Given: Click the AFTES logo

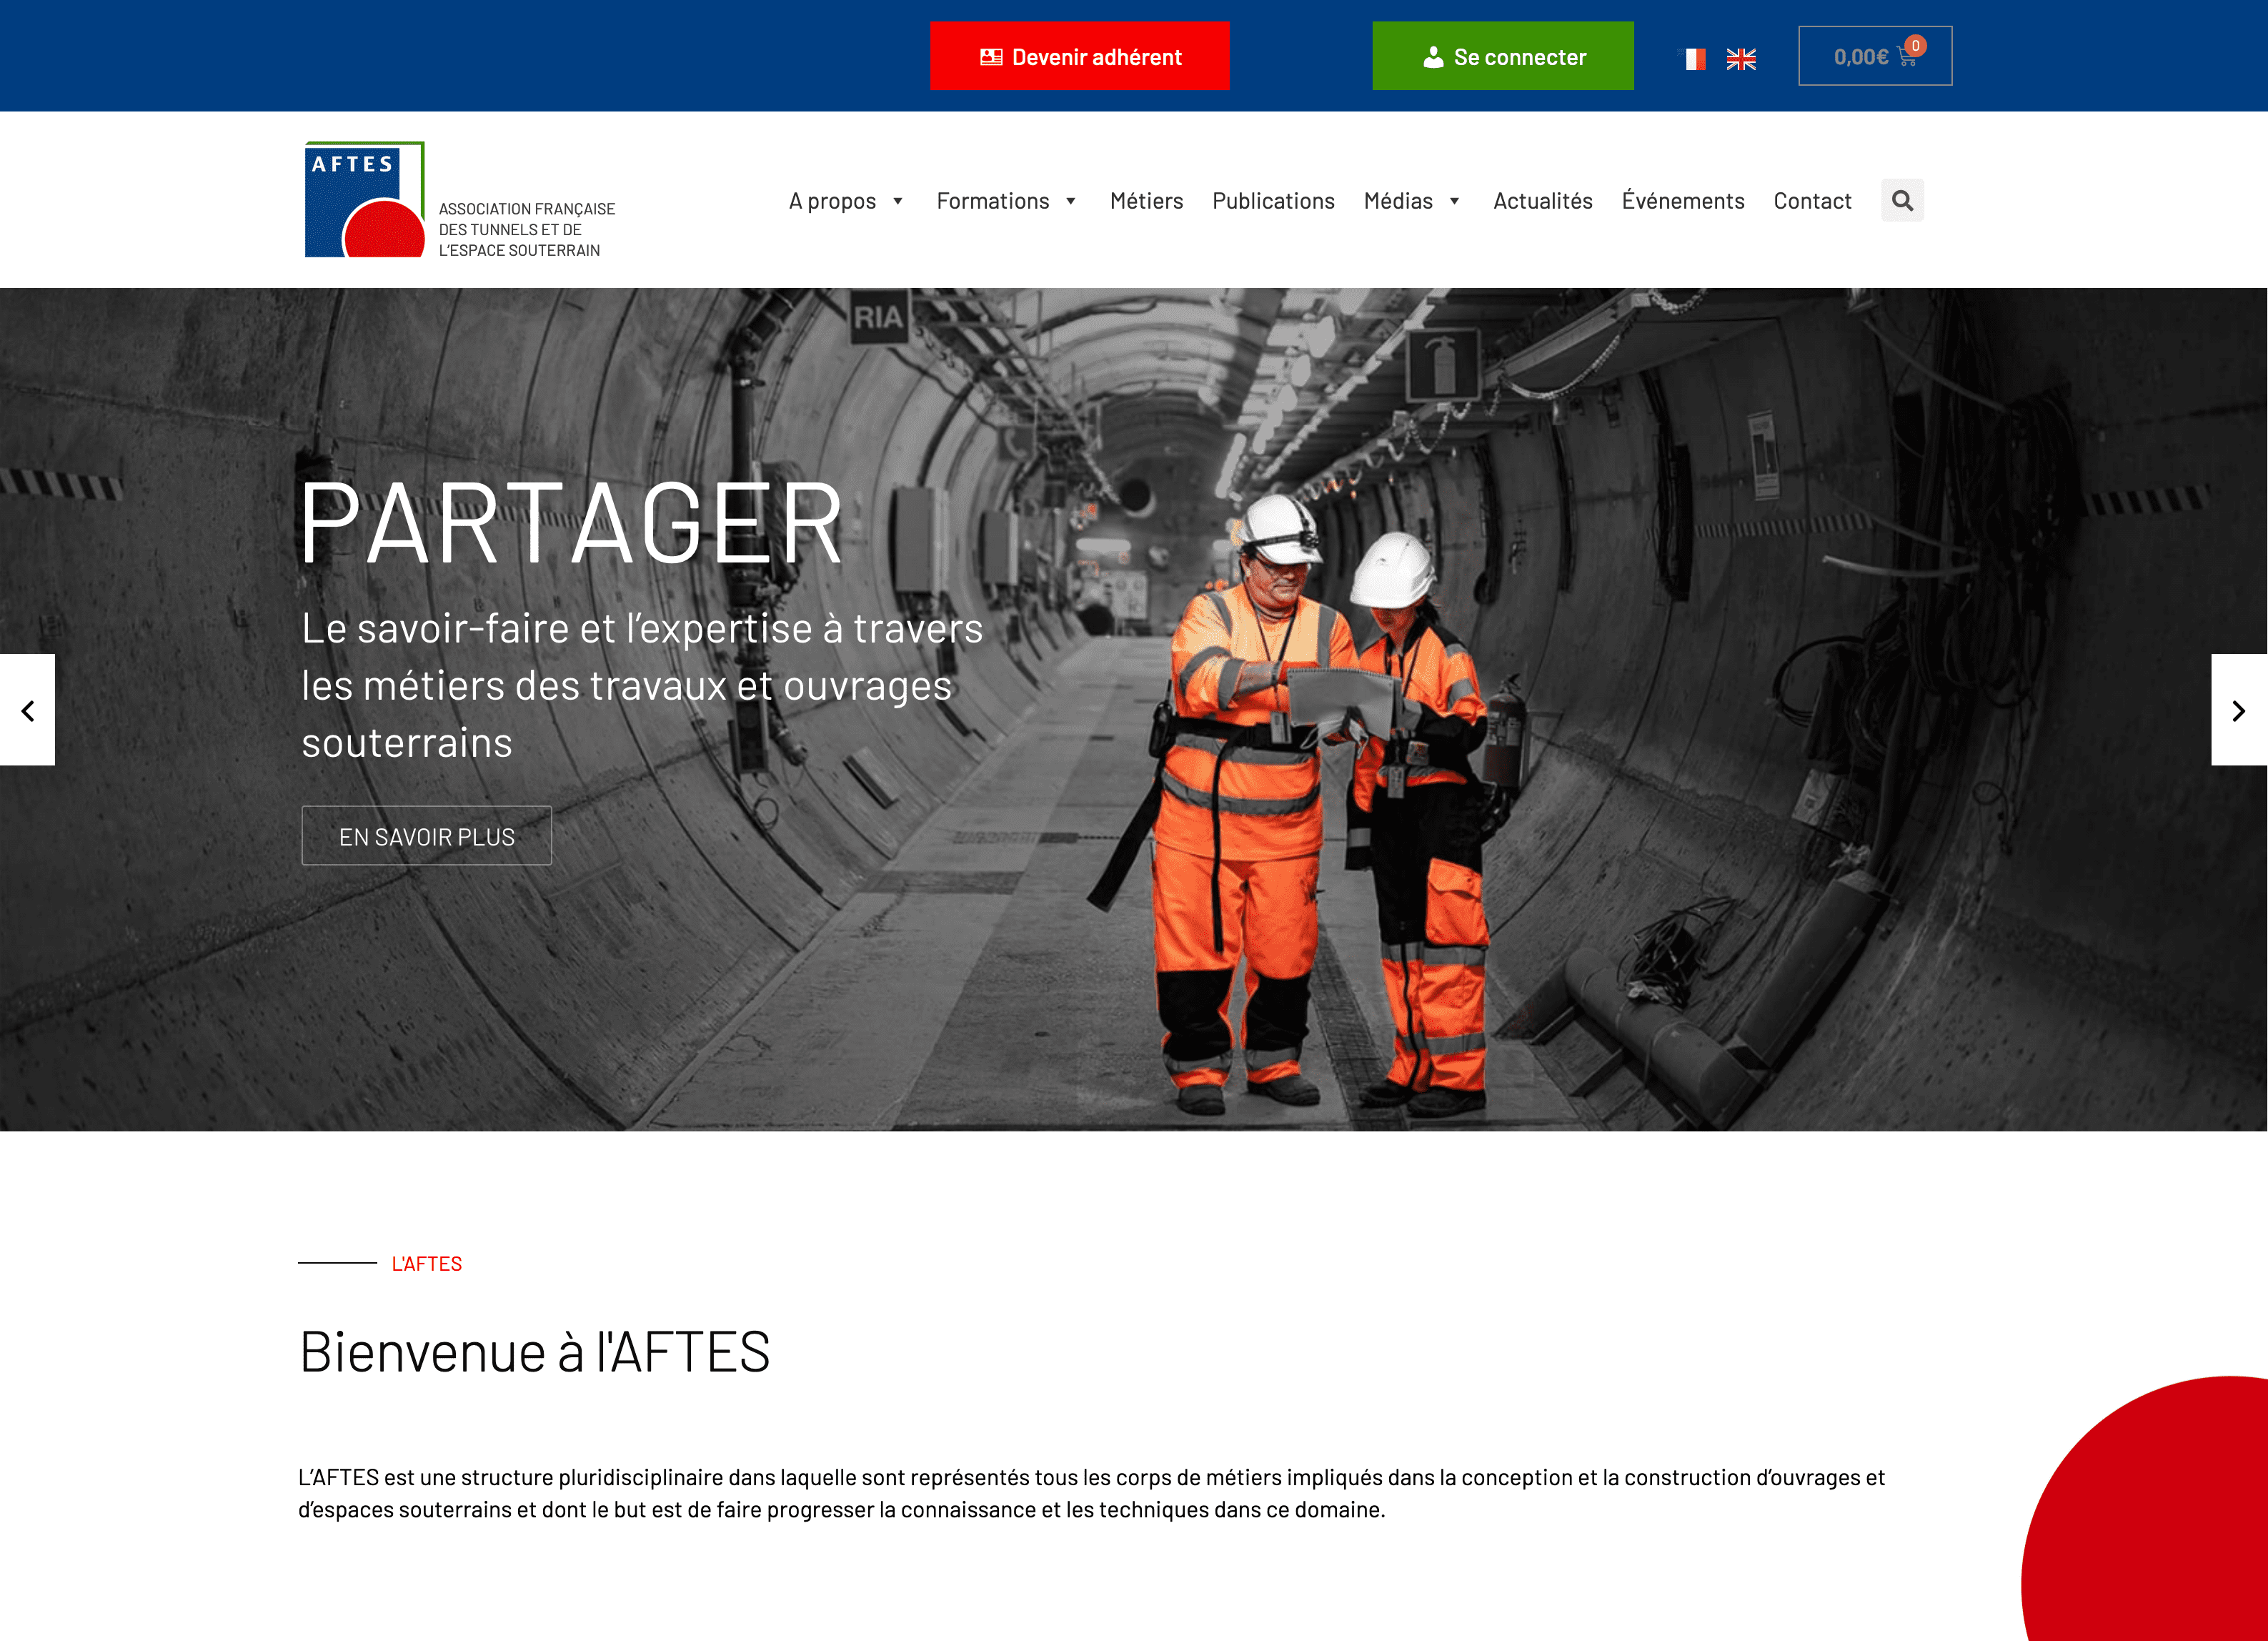Looking at the screenshot, I should (x=365, y=200).
